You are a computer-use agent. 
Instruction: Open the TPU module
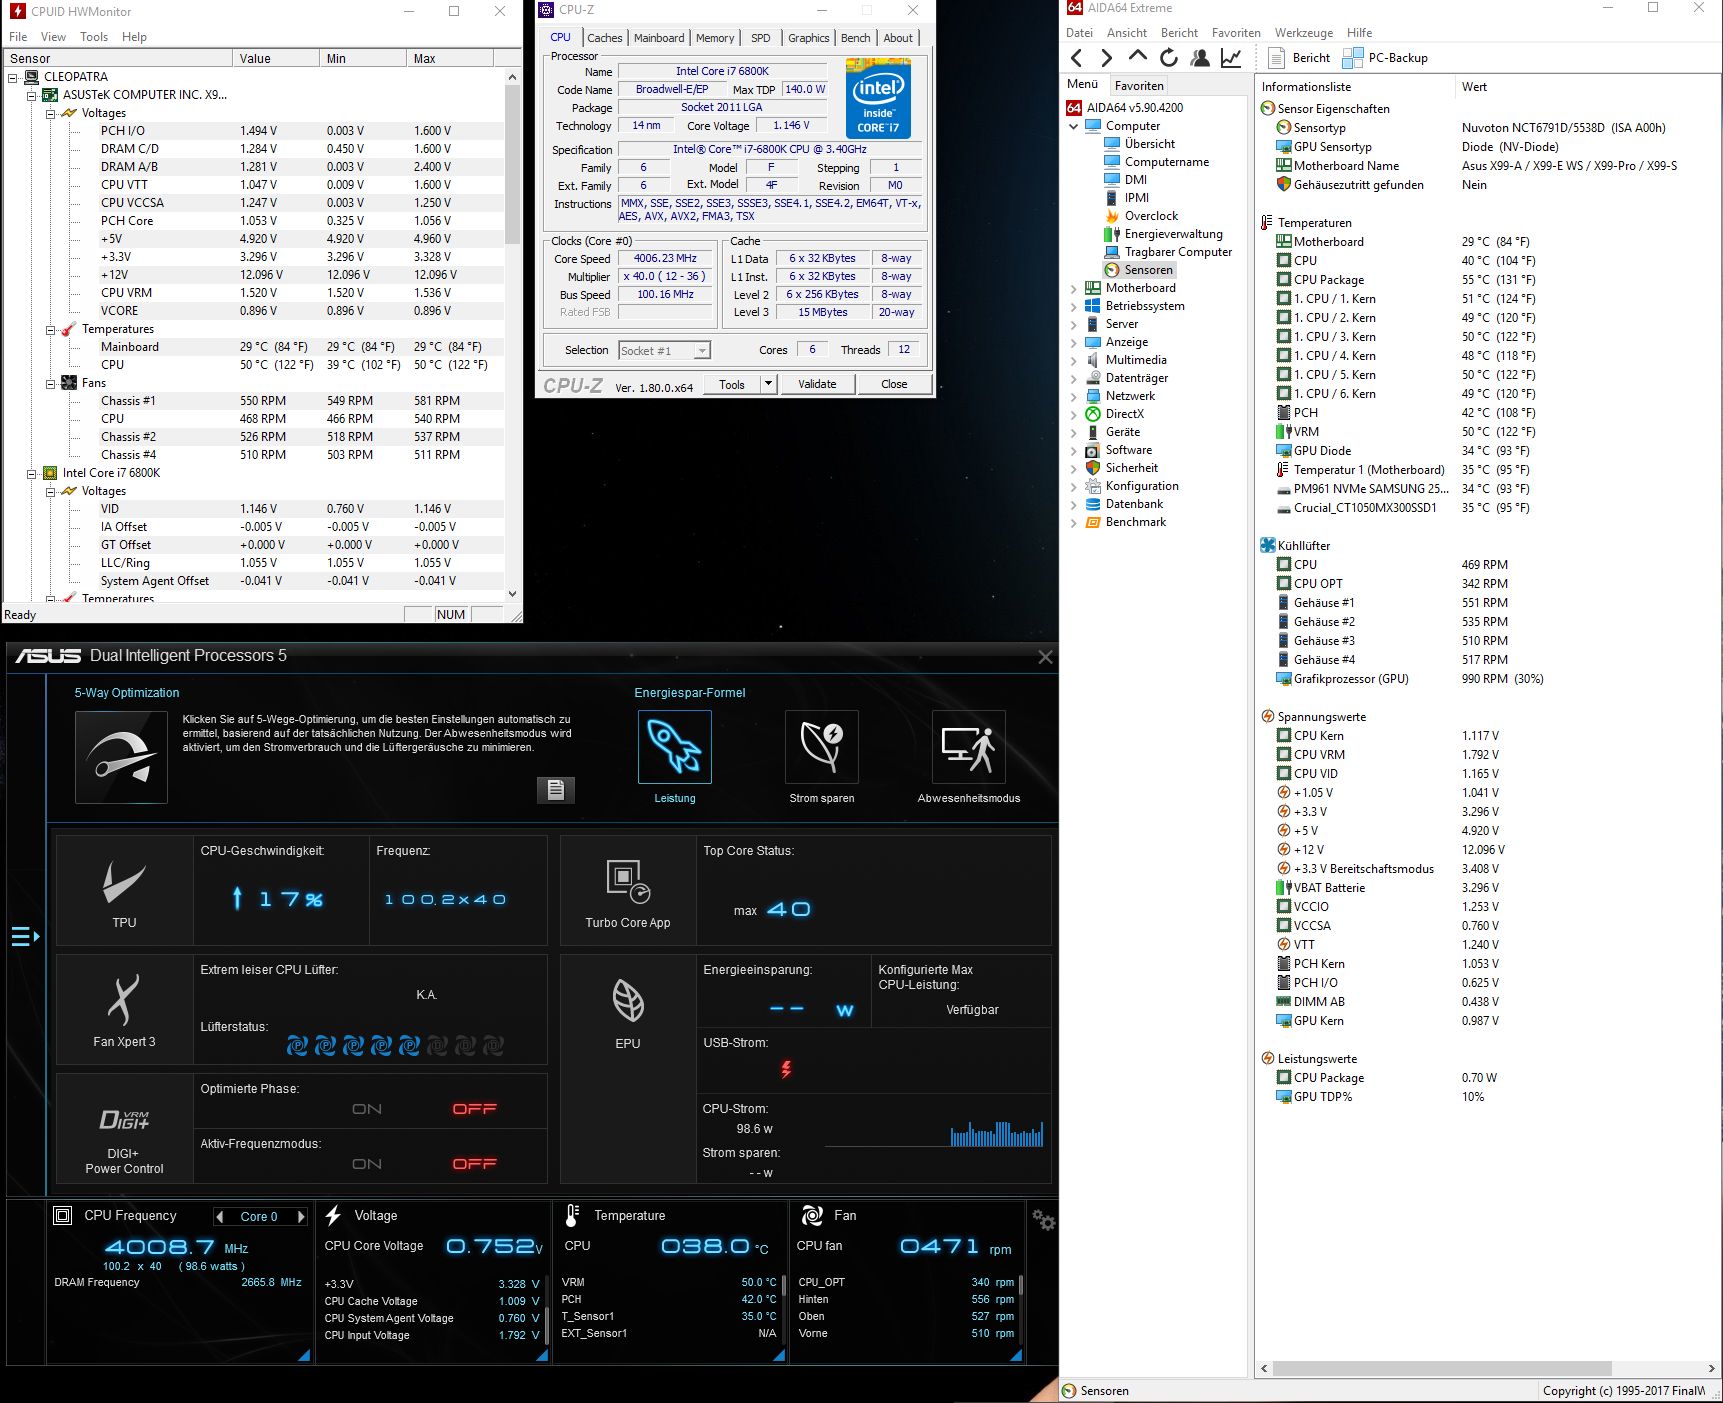click(125, 891)
